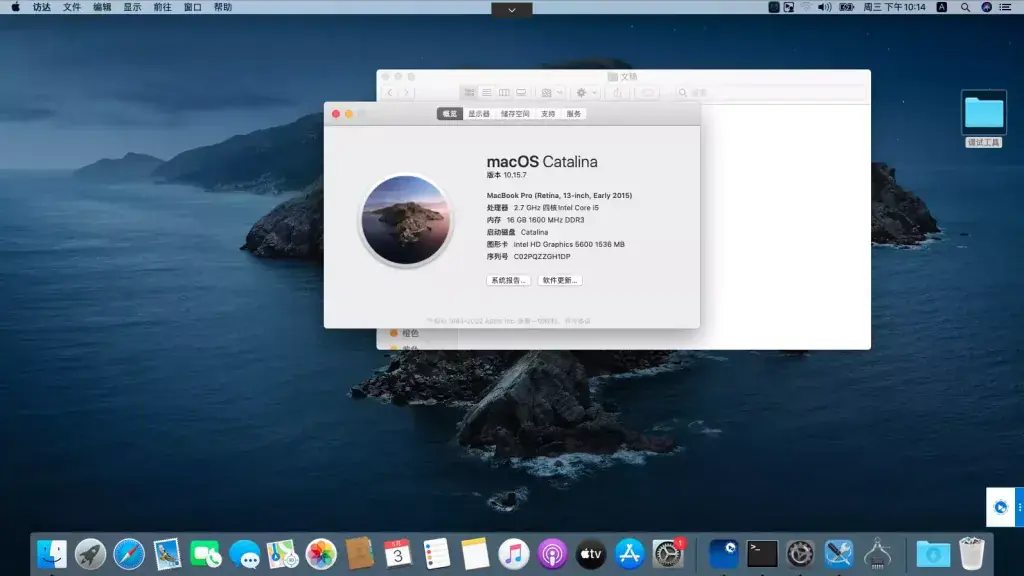
Task: Open the 调试工具 desktop folder
Action: 984,118
